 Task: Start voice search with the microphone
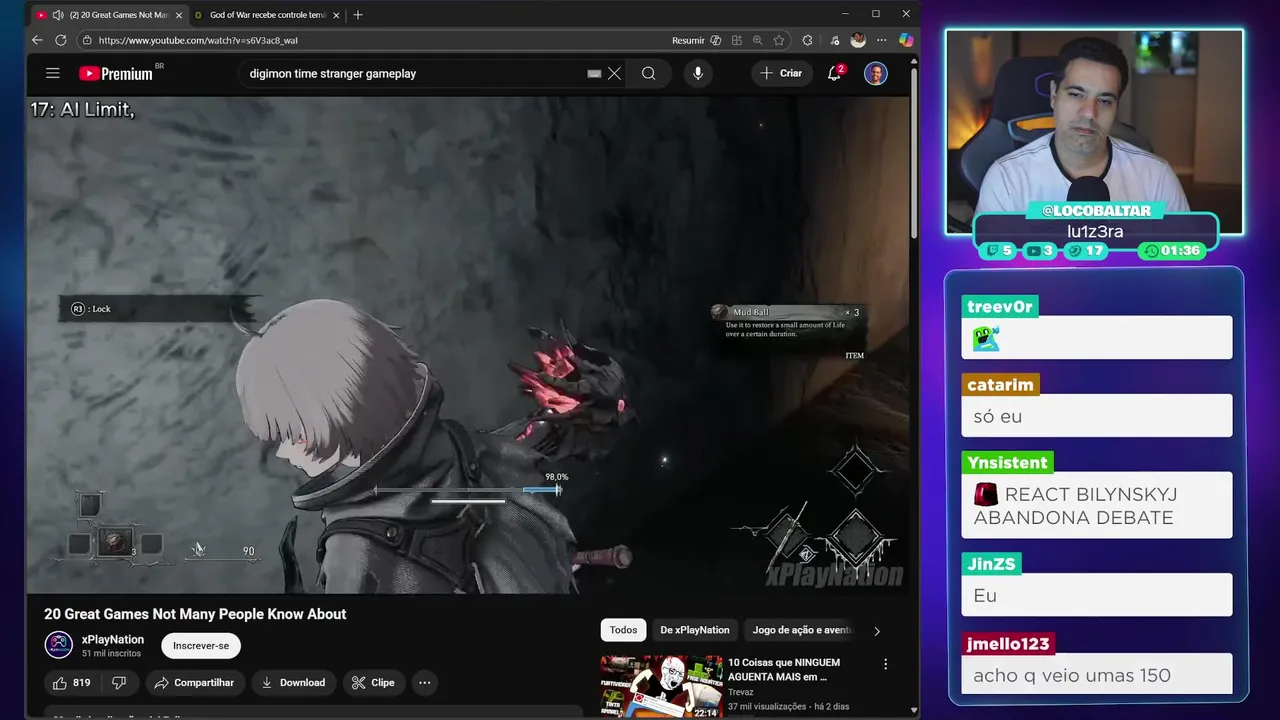pos(698,73)
